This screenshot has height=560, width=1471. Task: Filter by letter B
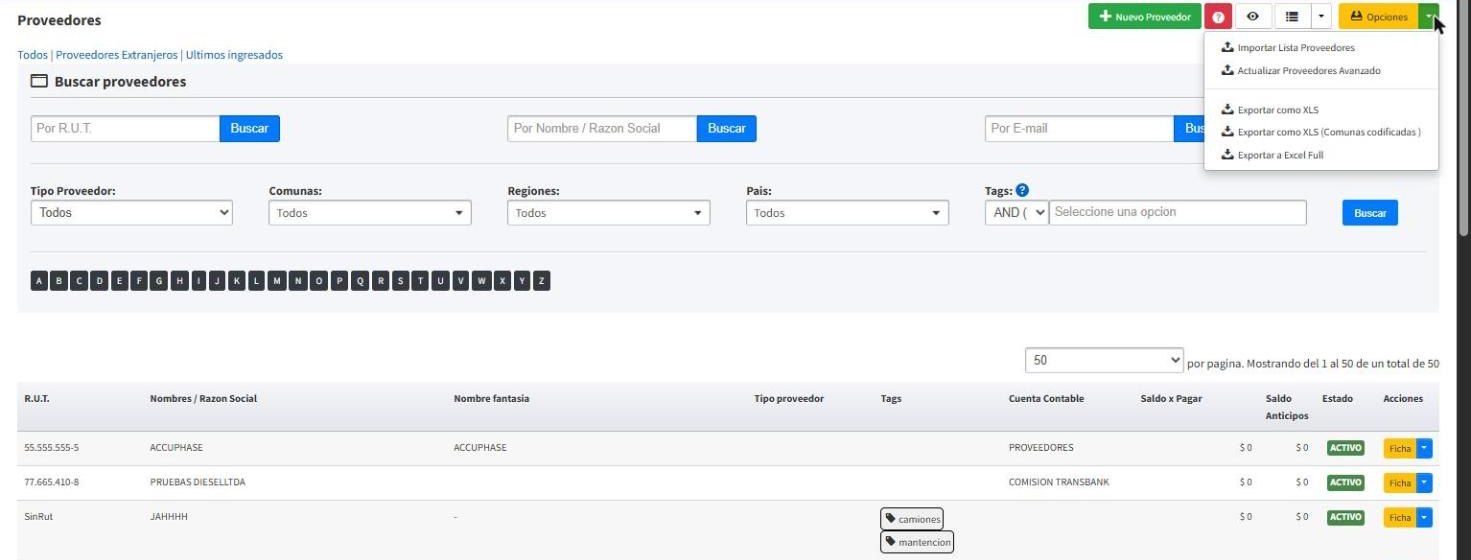tap(58, 281)
